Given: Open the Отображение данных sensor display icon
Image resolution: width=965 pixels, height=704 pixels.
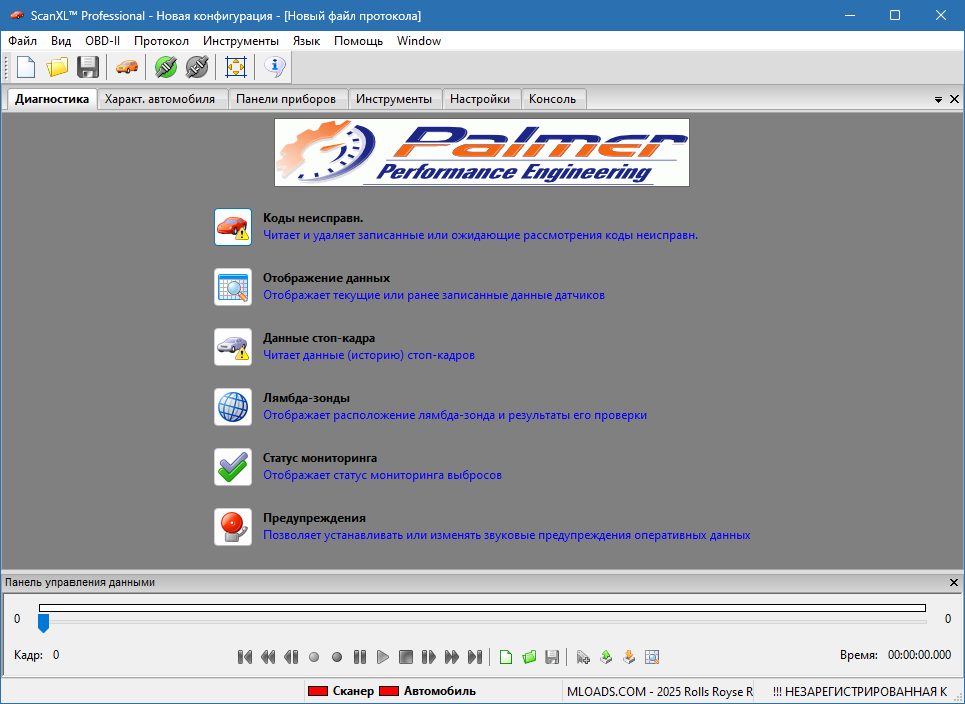Looking at the screenshot, I should point(231,286).
